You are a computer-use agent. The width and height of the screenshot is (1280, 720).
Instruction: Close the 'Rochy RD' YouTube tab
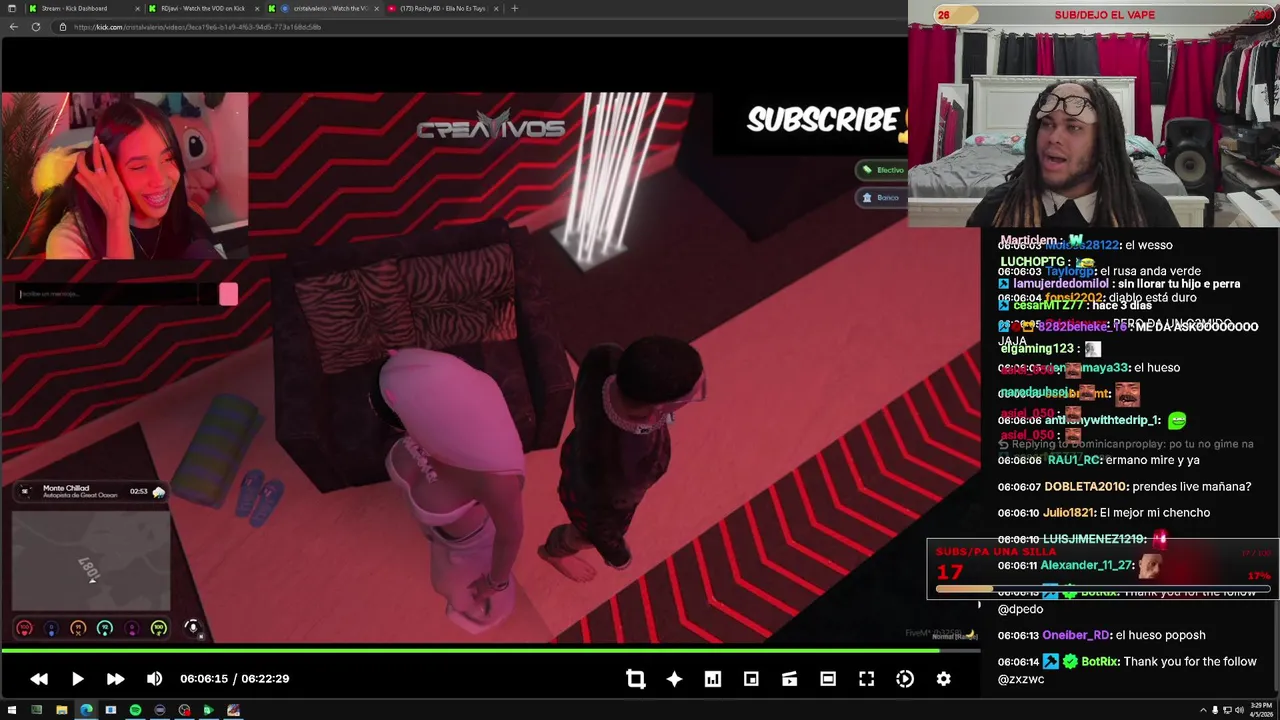(496, 8)
